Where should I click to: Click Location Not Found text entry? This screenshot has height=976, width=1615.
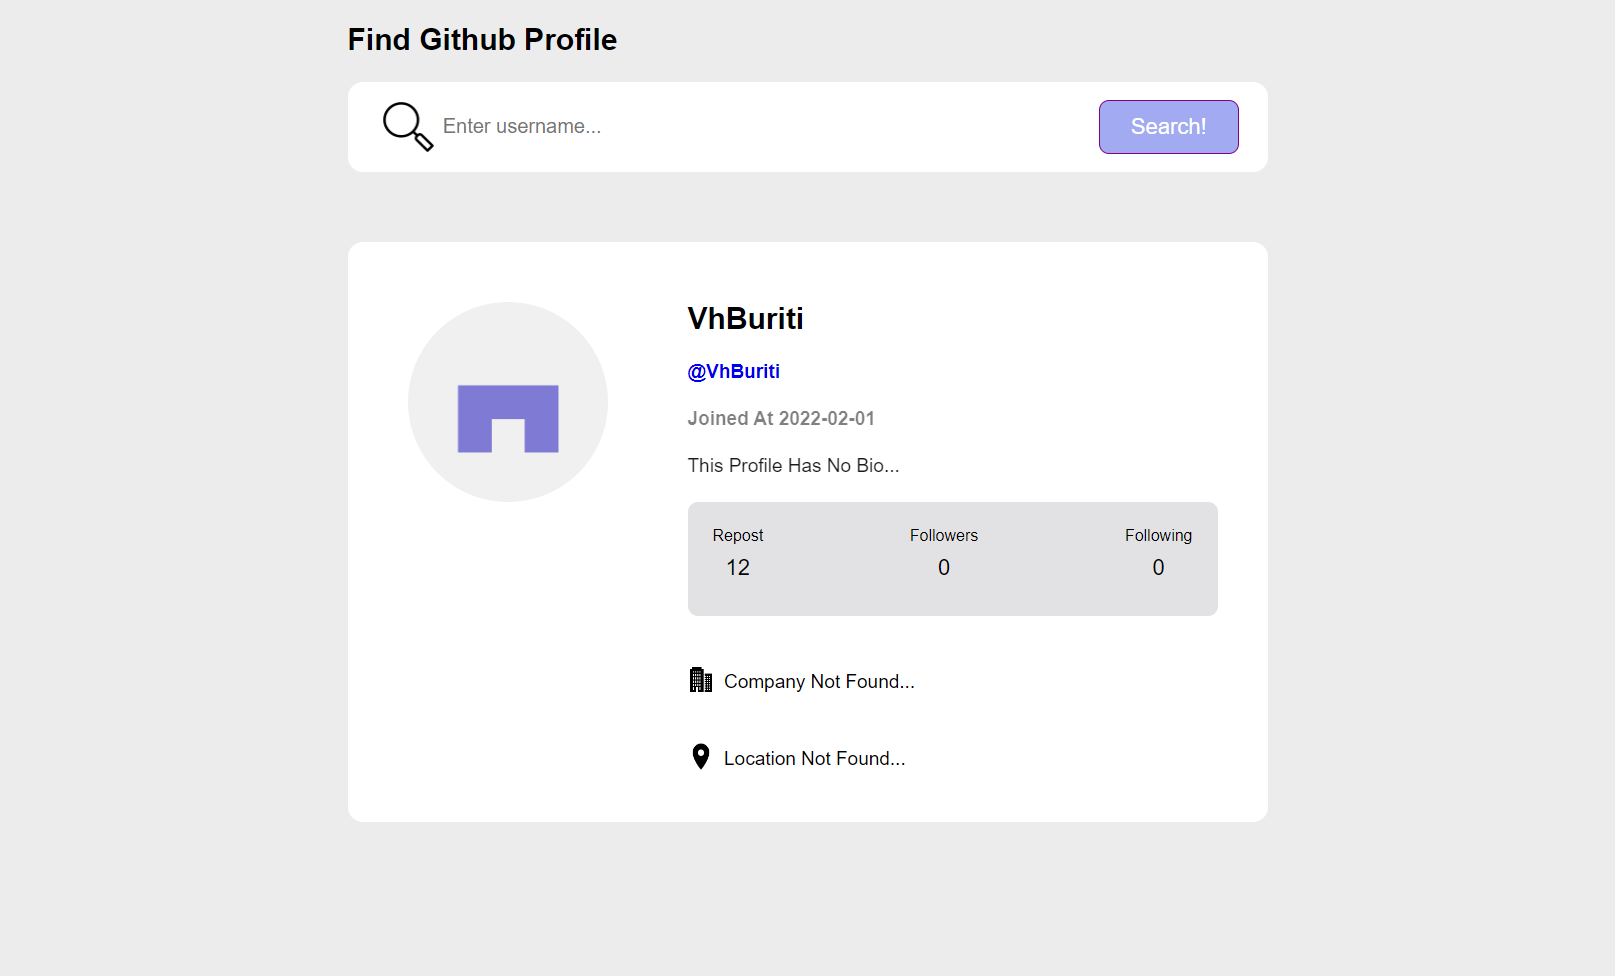click(815, 758)
